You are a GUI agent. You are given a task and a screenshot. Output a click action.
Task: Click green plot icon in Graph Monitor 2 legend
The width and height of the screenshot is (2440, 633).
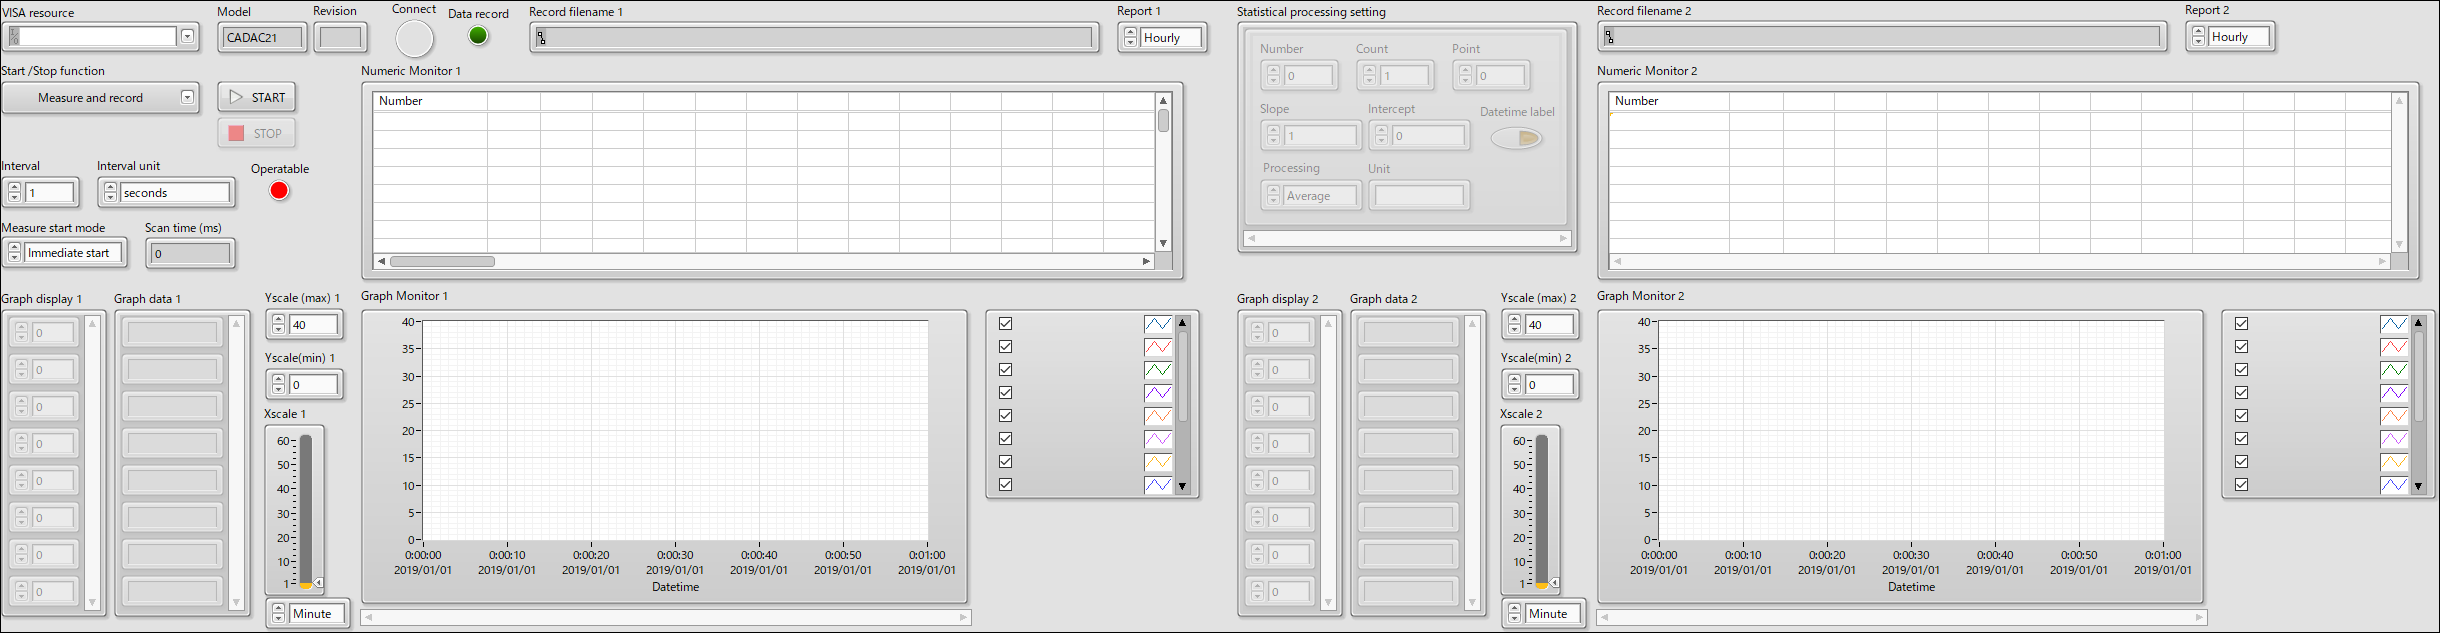(2394, 370)
